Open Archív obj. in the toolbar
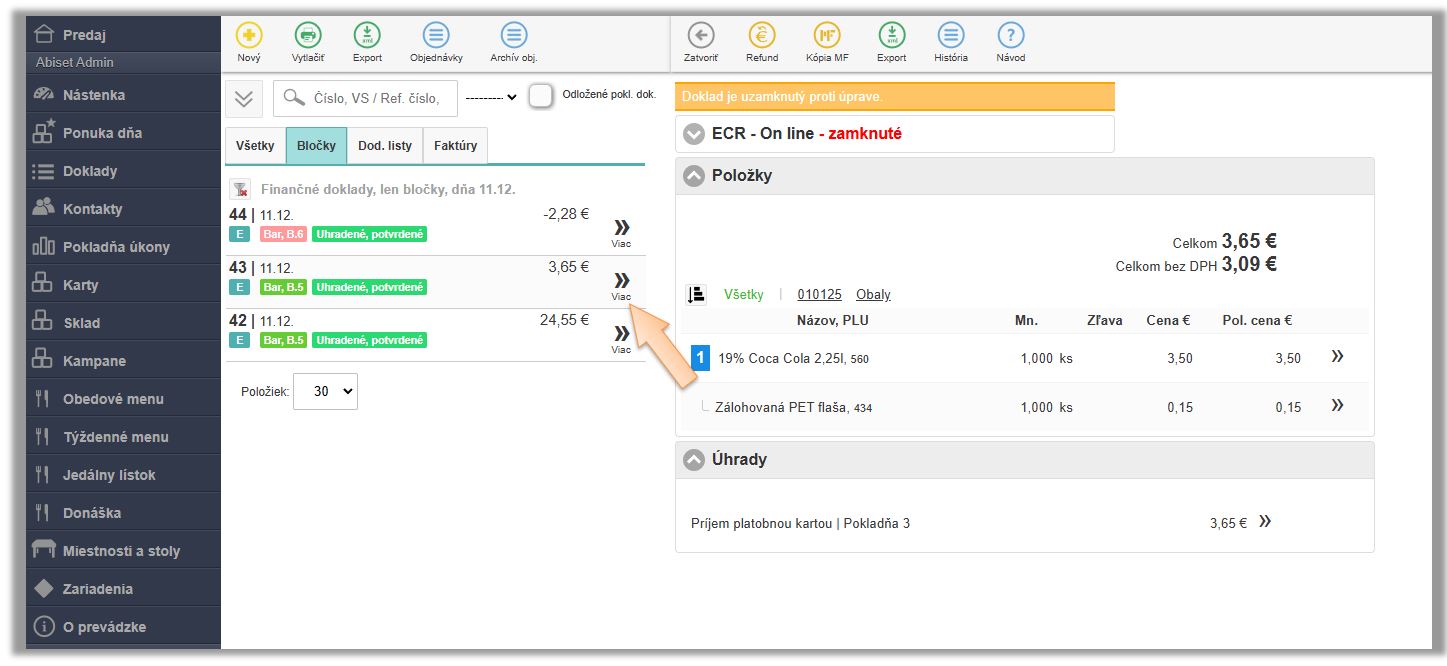1447x666 pixels. 514,36
